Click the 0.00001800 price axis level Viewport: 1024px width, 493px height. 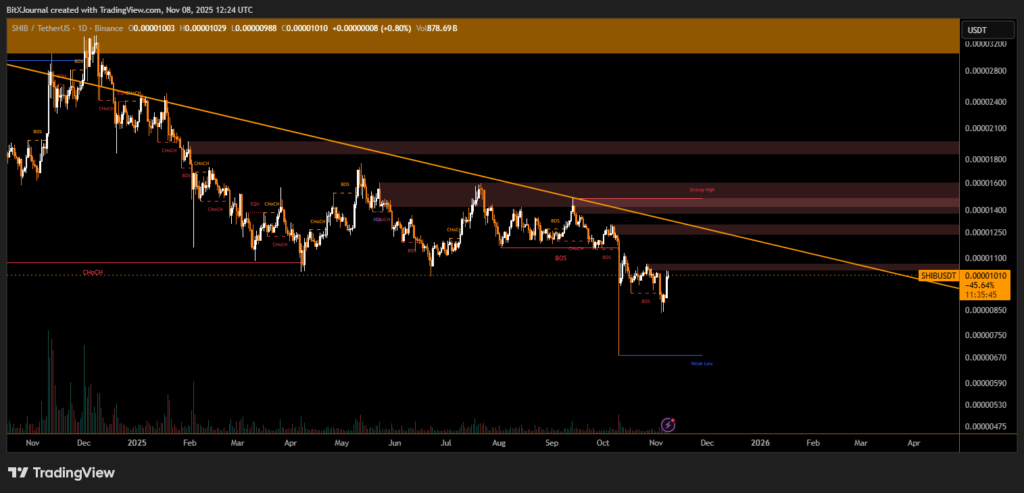(986, 158)
